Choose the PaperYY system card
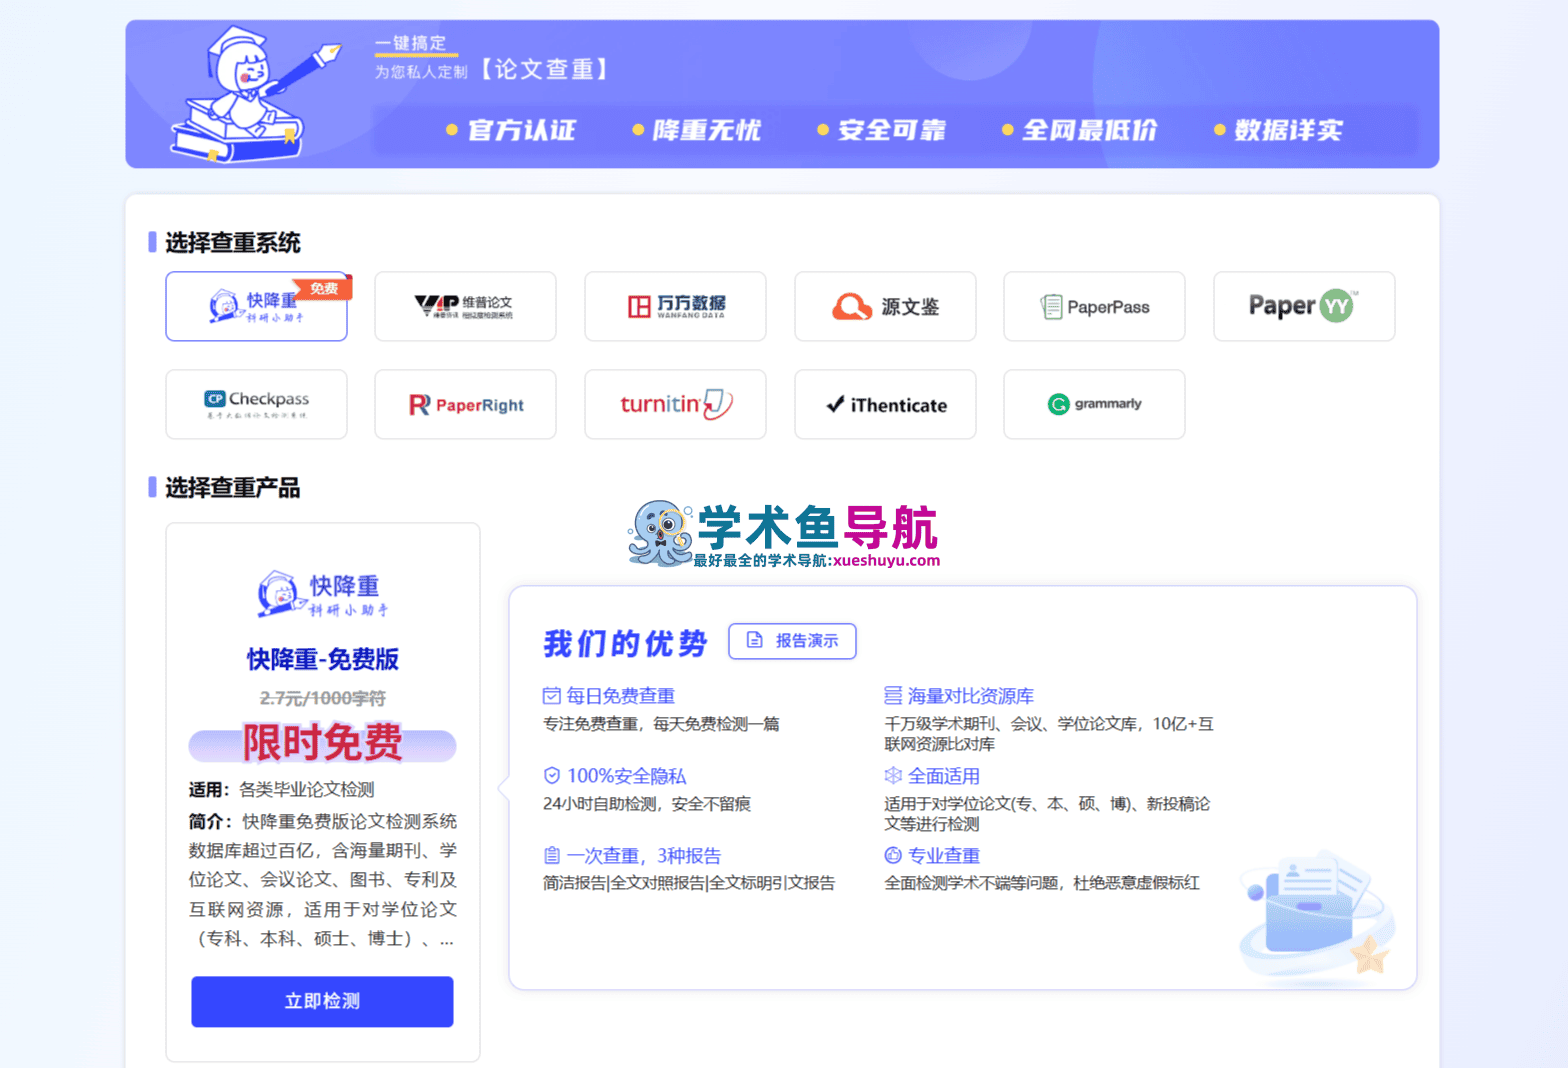This screenshot has width=1568, height=1068. [1304, 306]
